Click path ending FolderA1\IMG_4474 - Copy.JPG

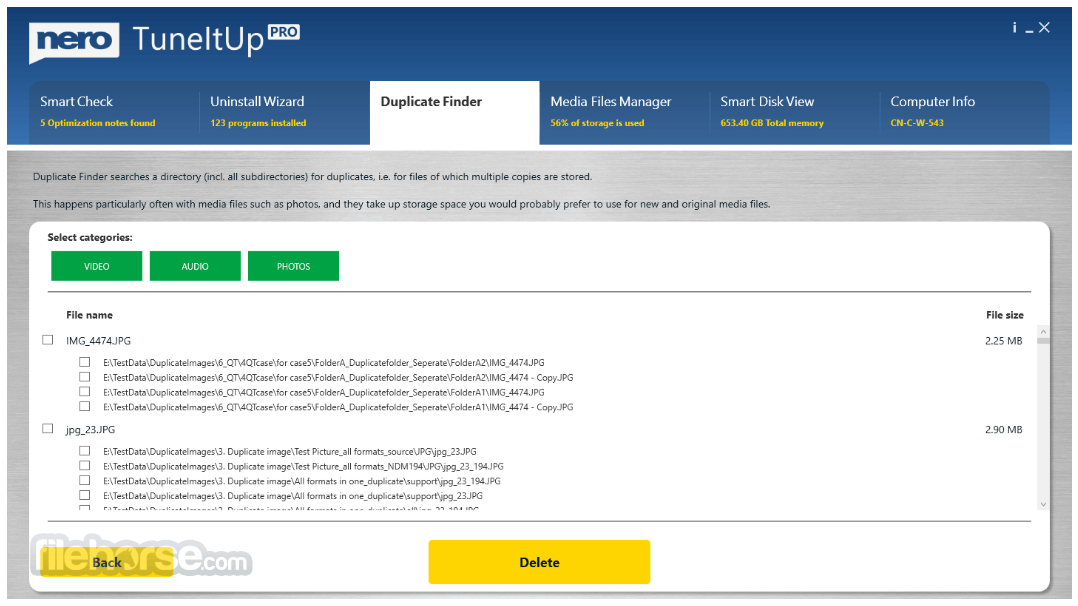point(338,407)
